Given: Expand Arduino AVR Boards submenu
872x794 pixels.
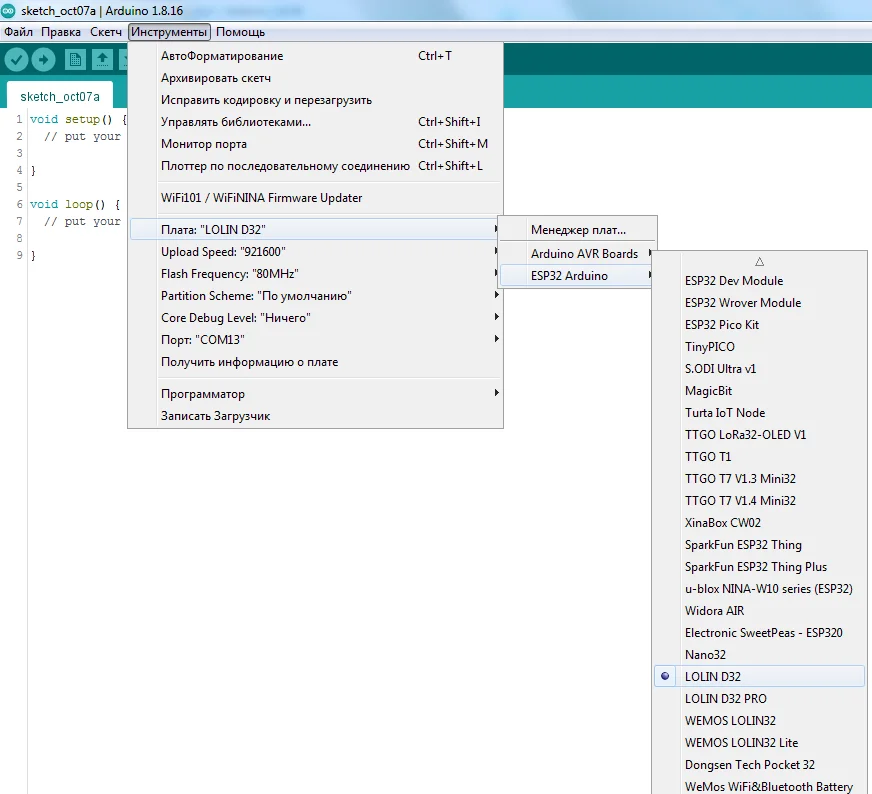Looking at the screenshot, I should [x=577, y=254].
